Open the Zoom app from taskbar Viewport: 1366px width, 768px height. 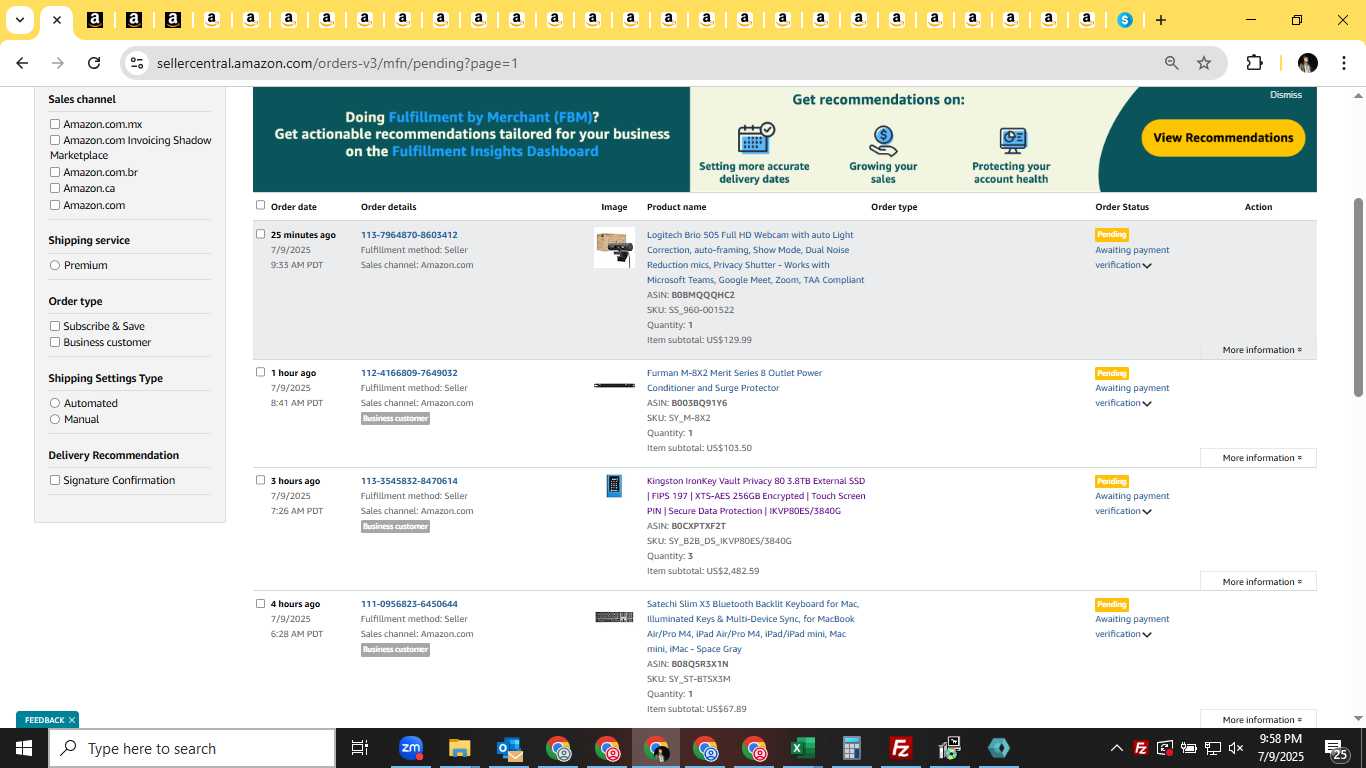(x=410, y=748)
